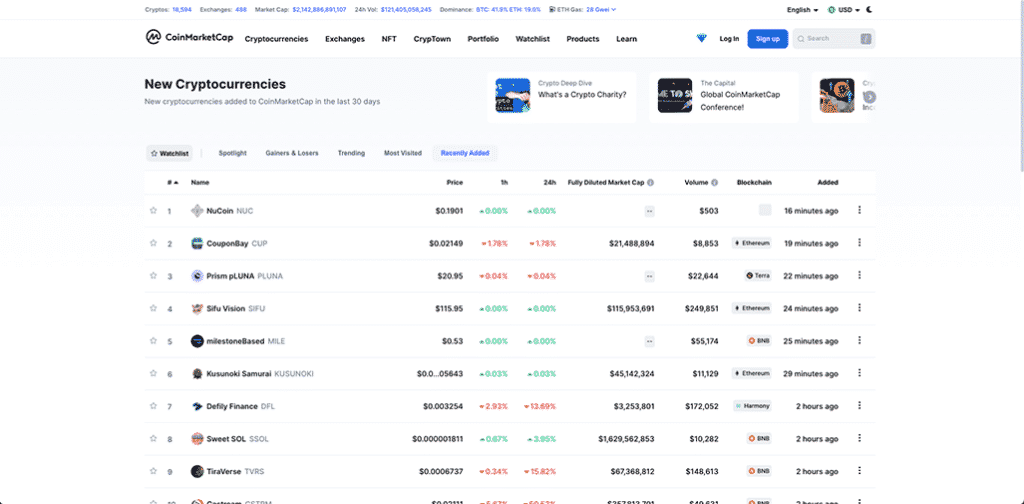Open the Portfolio page
The height and width of the screenshot is (504, 1024).
tap(483, 39)
